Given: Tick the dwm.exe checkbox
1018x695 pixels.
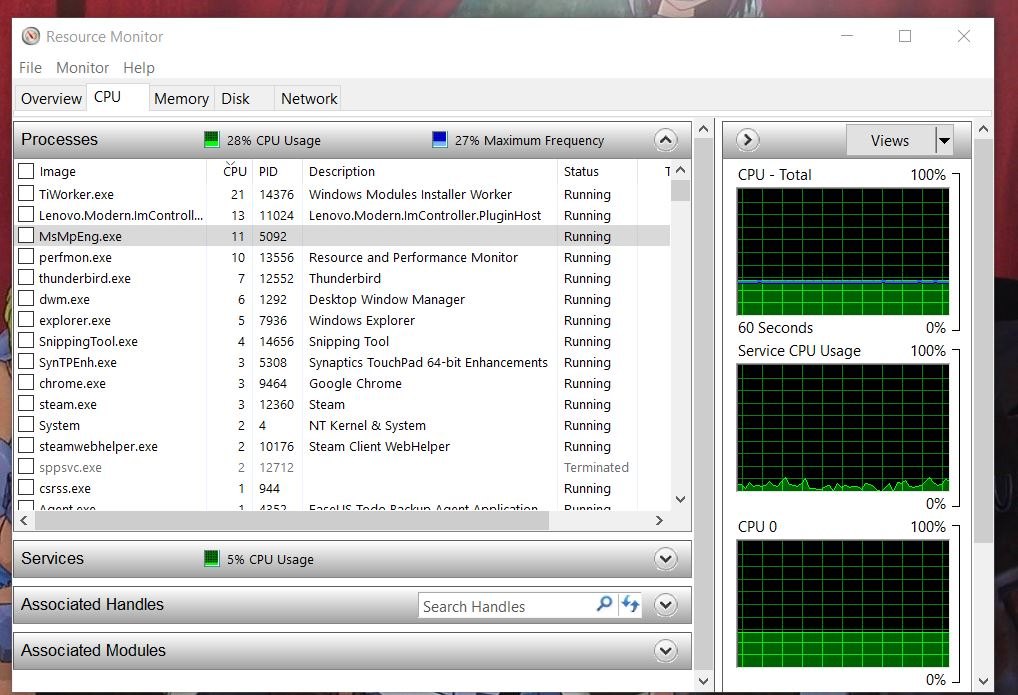Looking at the screenshot, I should pyautogui.click(x=26, y=298).
